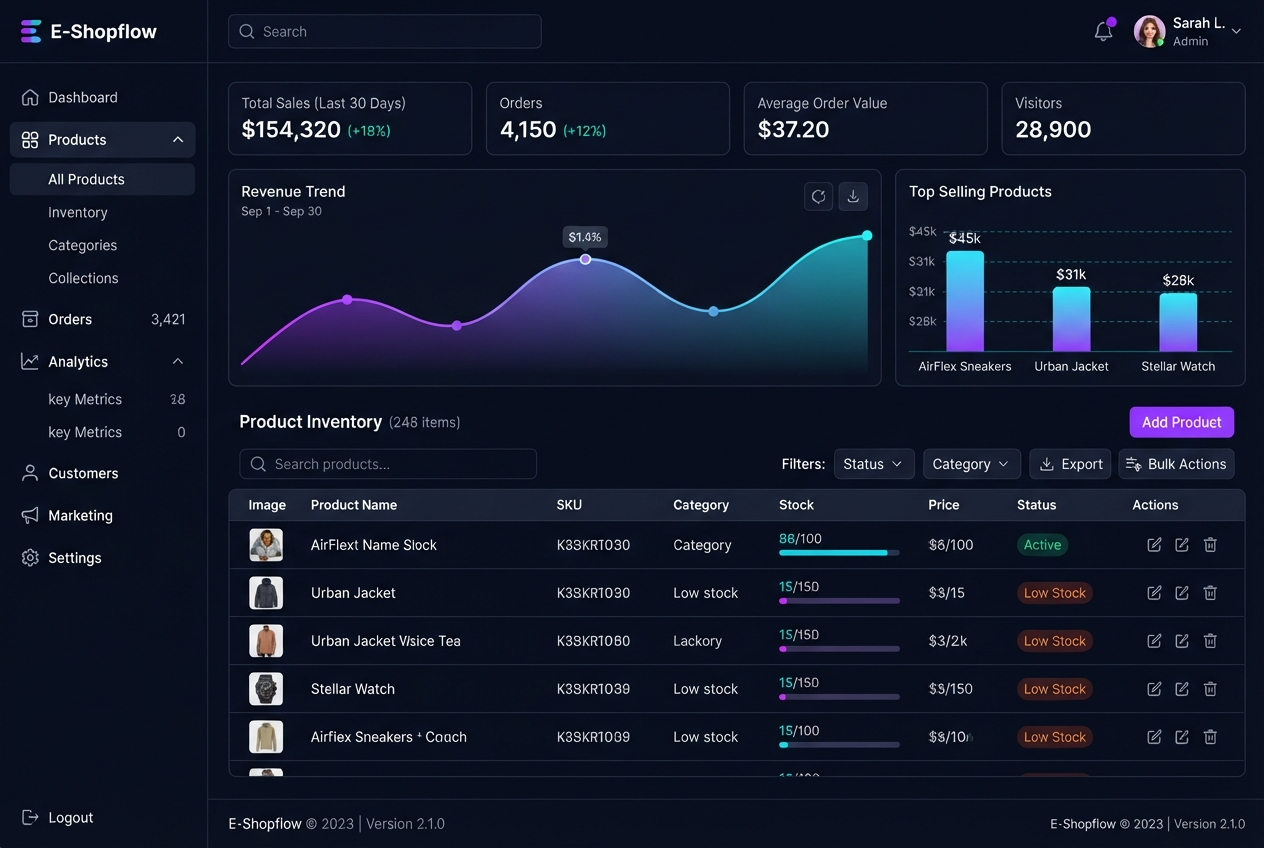Click the Stellar Watch stock progress bar
This screenshot has width=1264, height=848.
839,697
